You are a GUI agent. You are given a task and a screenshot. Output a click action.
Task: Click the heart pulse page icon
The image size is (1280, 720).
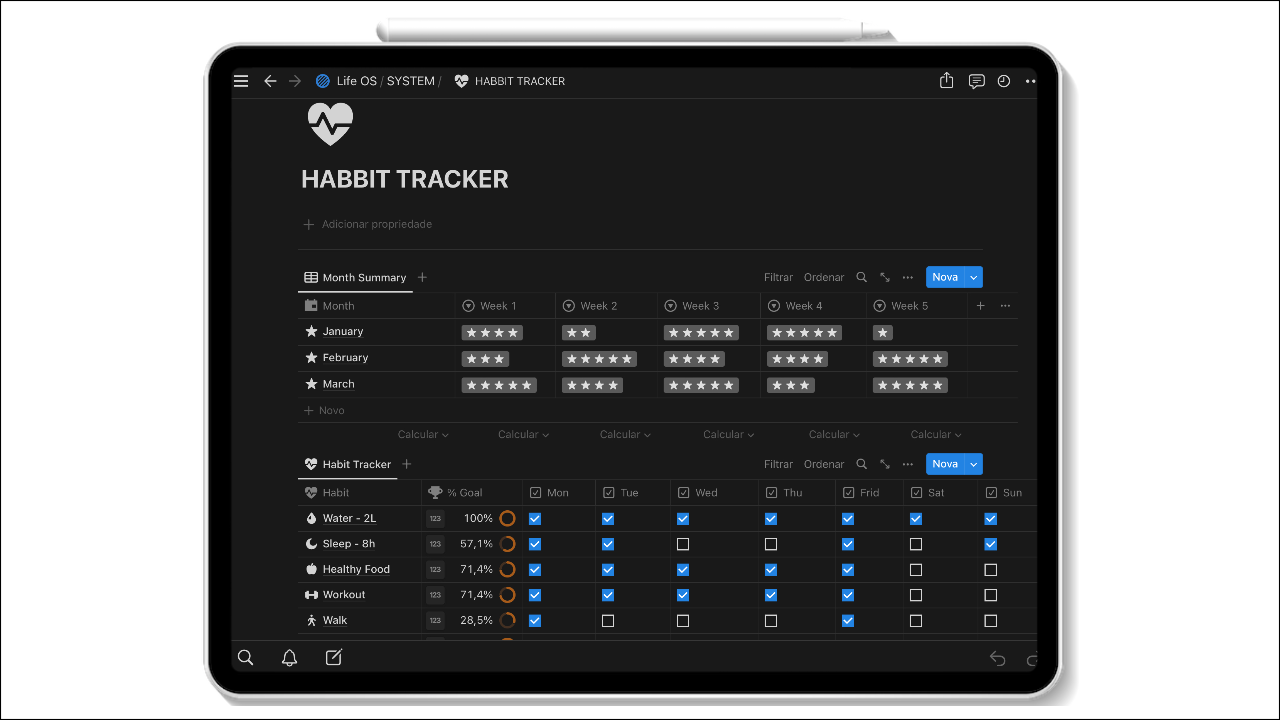(x=330, y=124)
